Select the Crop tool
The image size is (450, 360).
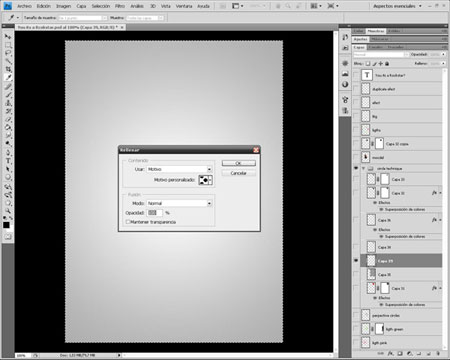point(8,69)
